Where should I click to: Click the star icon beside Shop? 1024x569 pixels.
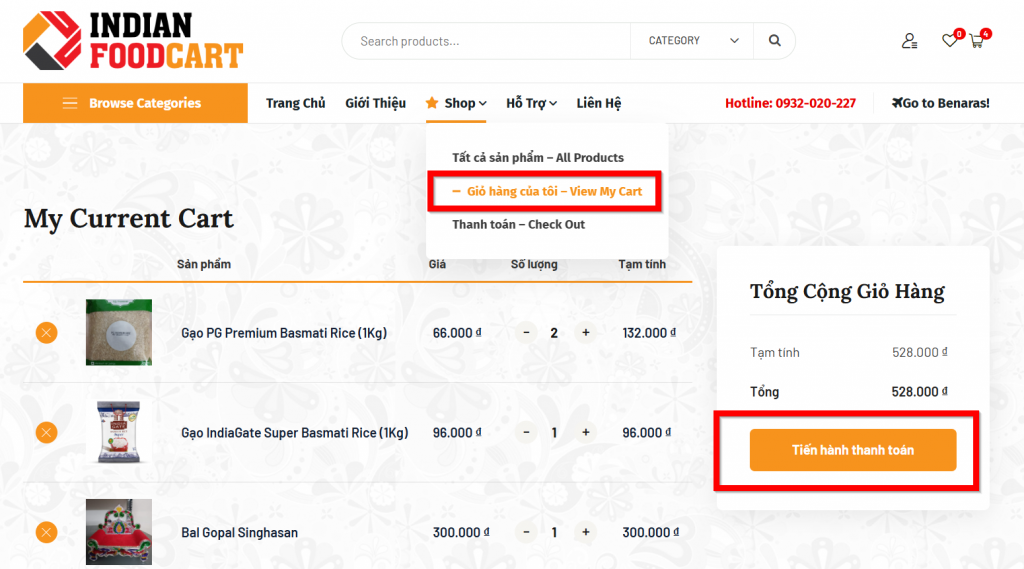click(x=432, y=103)
